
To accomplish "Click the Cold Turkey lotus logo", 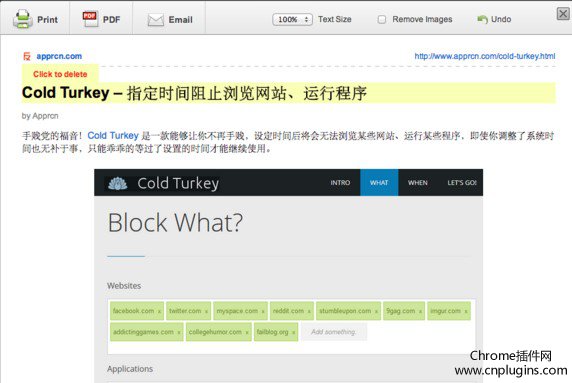I will tap(118, 183).
